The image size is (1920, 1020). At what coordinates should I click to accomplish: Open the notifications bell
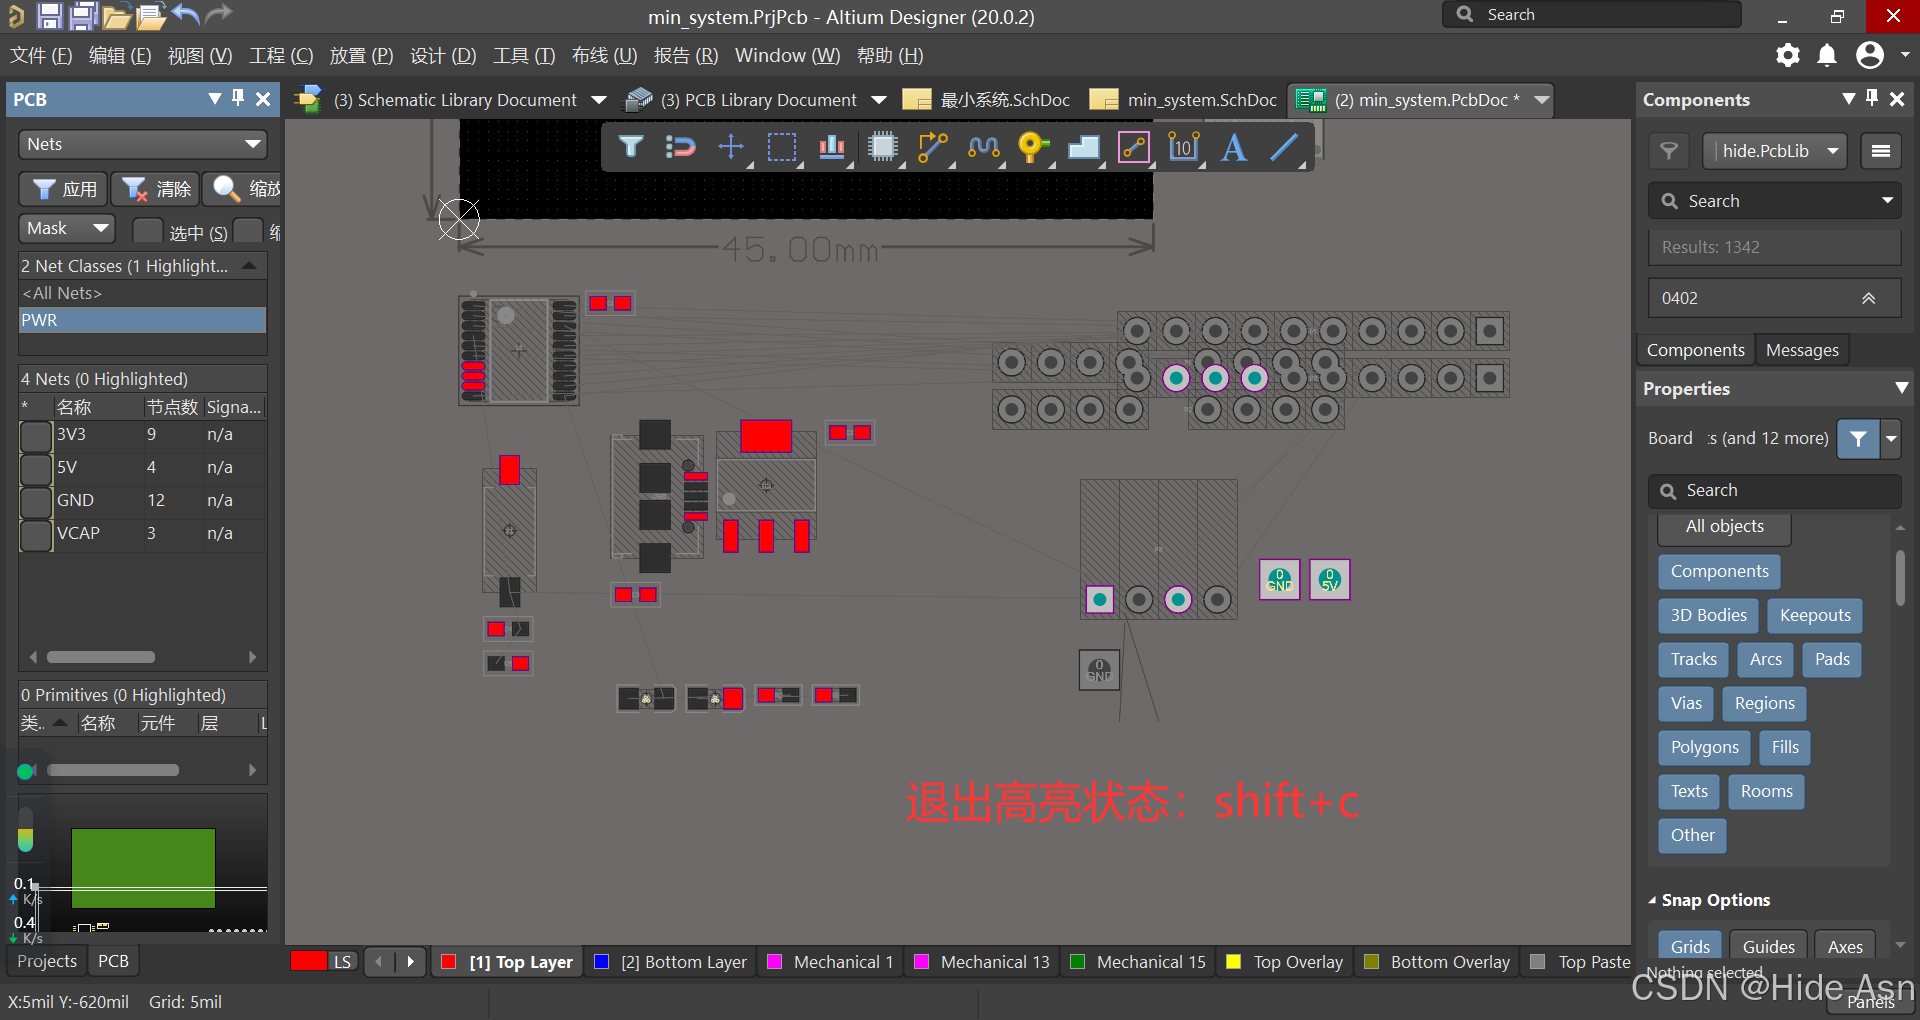1827,55
